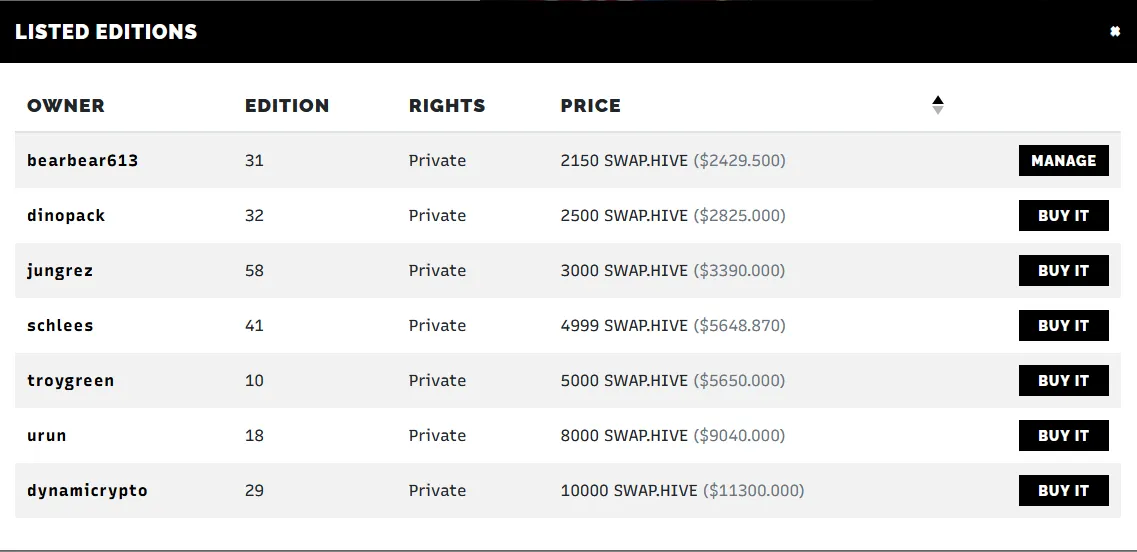Screen dimensions: 1137x552
Task: Buy troygreen's edition 10
Action: point(1063,381)
